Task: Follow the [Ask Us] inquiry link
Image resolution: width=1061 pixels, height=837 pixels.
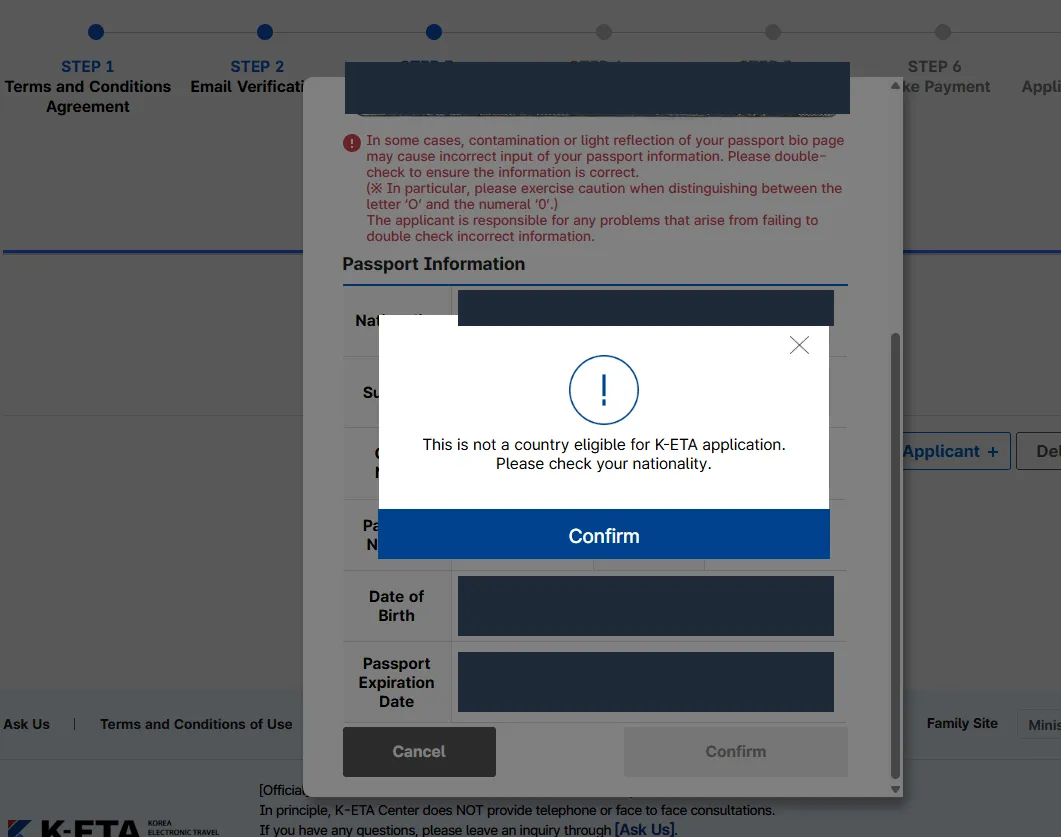Action: (x=646, y=829)
